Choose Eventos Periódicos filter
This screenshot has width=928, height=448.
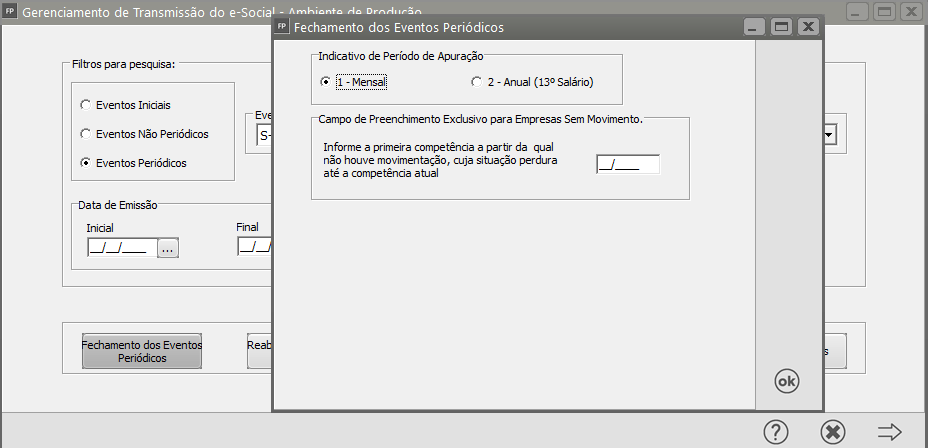85,162
